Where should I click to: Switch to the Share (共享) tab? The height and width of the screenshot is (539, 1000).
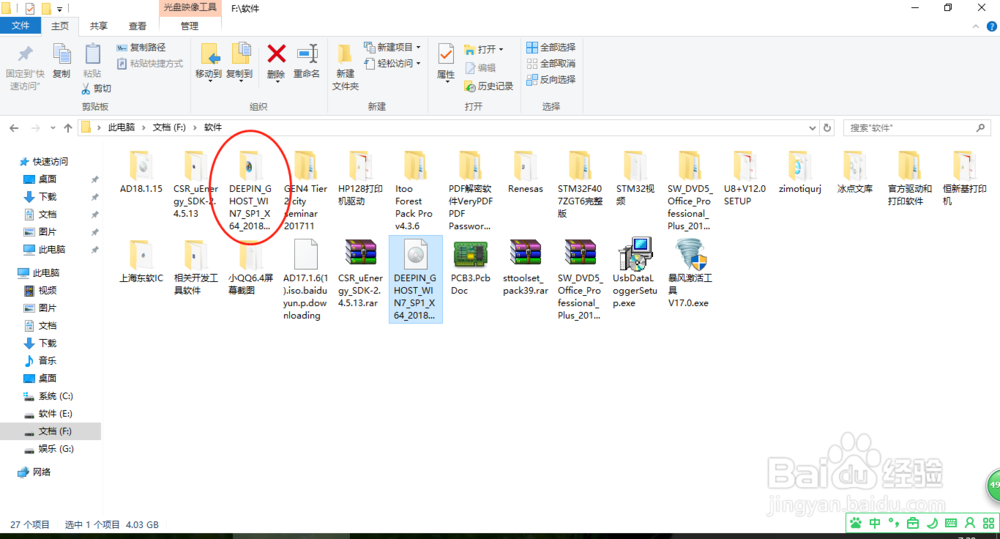(x=98, y=26)
